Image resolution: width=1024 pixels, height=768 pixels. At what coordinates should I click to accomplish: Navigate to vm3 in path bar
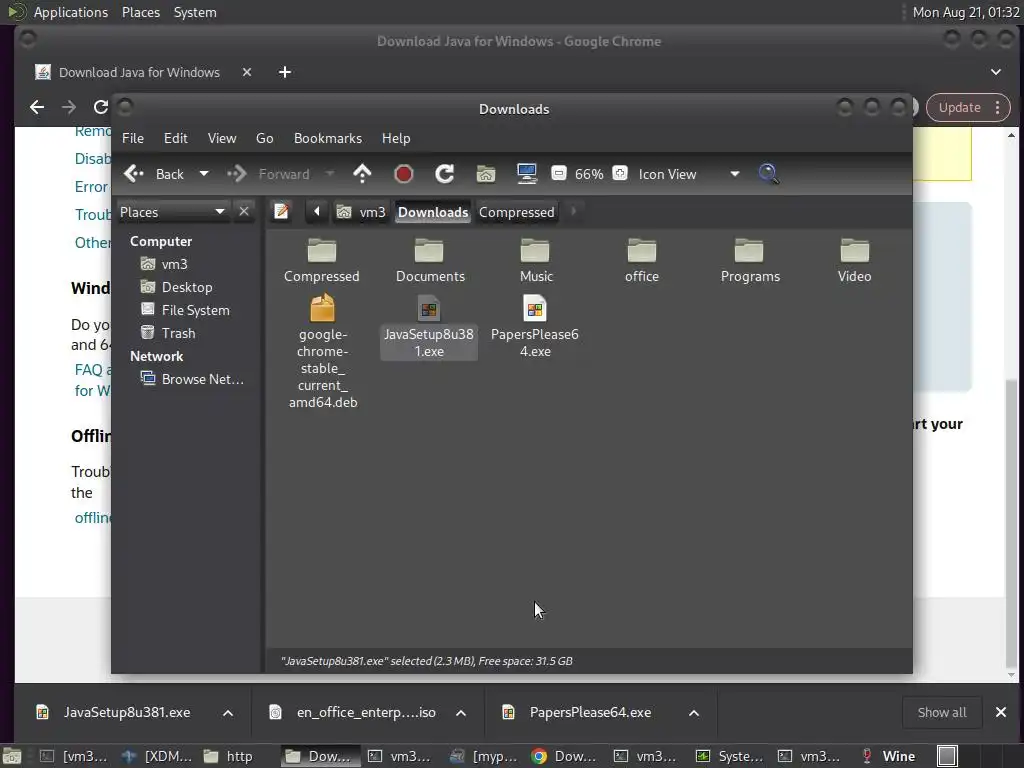(361, 212)
